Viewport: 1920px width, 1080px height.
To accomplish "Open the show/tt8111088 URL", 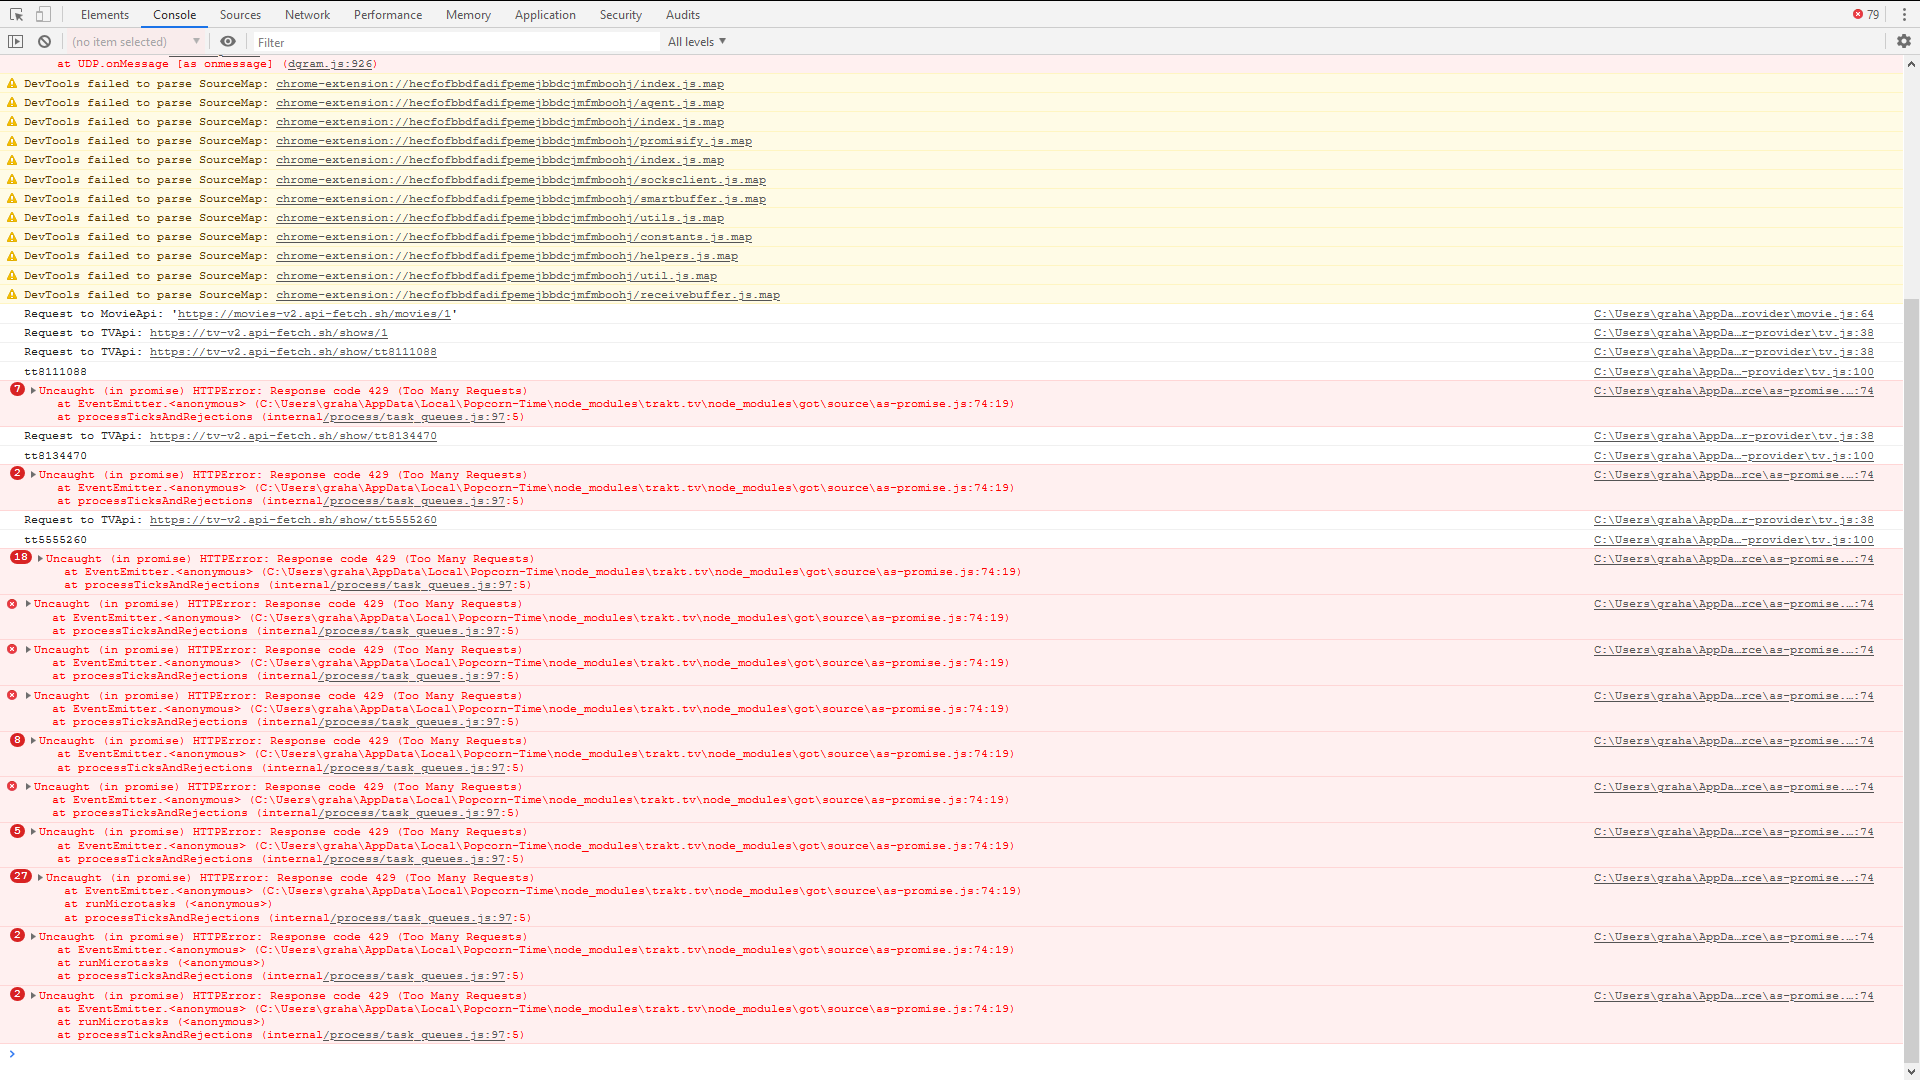I will [293, 352].
